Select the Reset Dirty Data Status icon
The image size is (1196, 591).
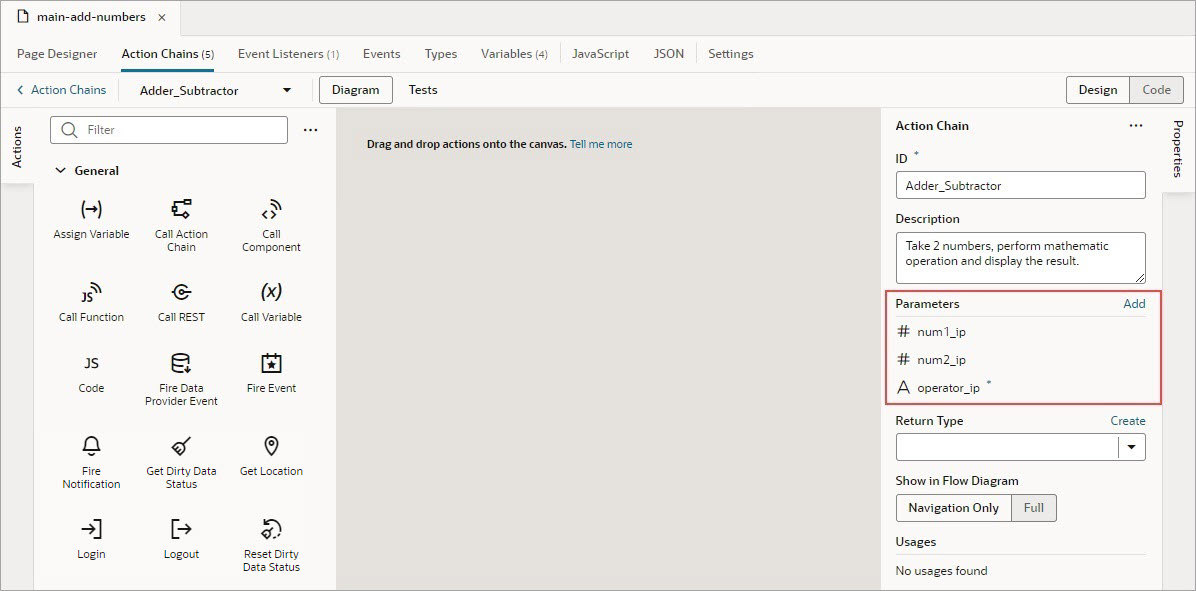coord(271,529)
